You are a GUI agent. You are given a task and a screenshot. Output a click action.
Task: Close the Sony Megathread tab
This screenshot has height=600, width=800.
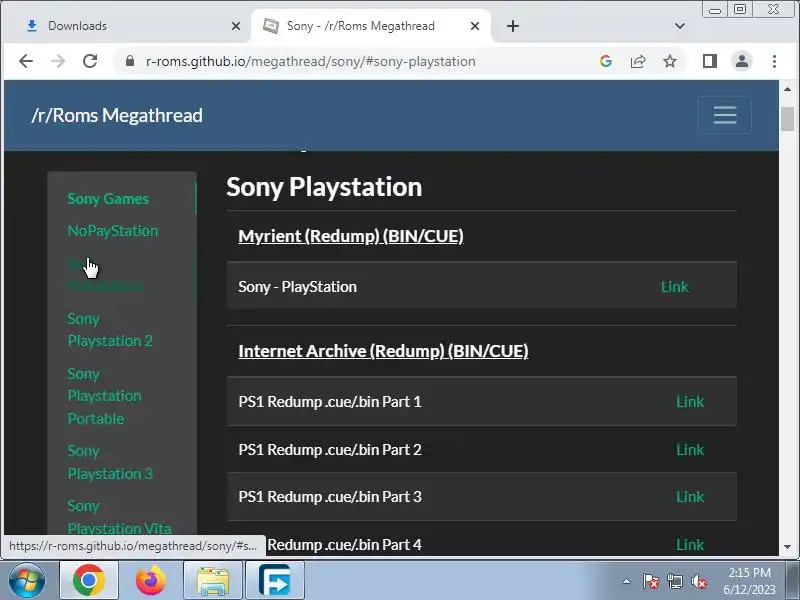474,26
